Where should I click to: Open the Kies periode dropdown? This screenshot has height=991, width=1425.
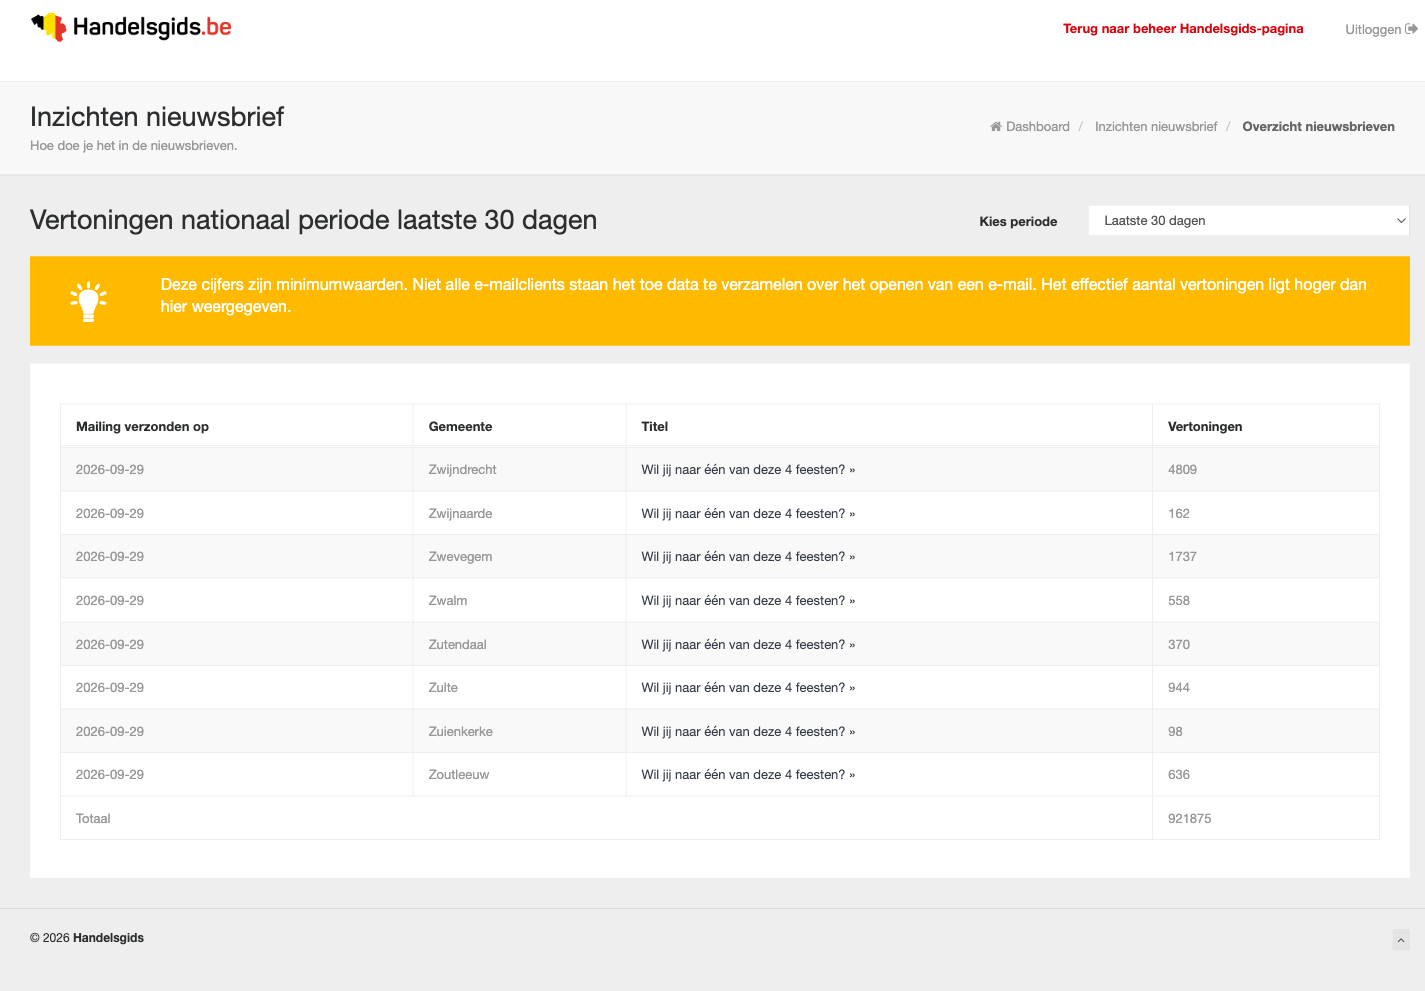pos(1248,221)
